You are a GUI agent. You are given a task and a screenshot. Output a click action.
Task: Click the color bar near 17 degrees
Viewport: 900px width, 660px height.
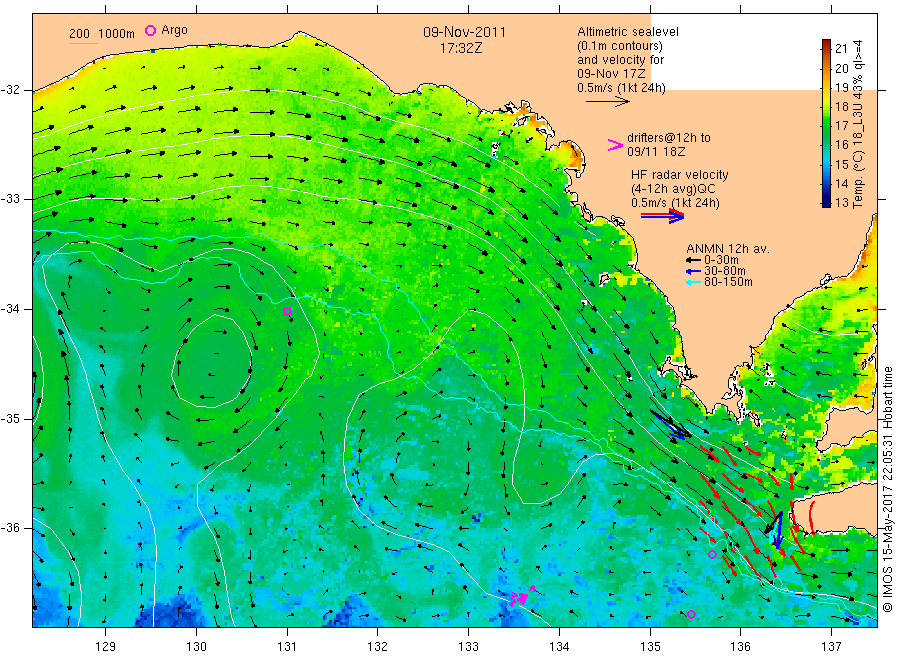pyautogui.click(x=826, y=125)
